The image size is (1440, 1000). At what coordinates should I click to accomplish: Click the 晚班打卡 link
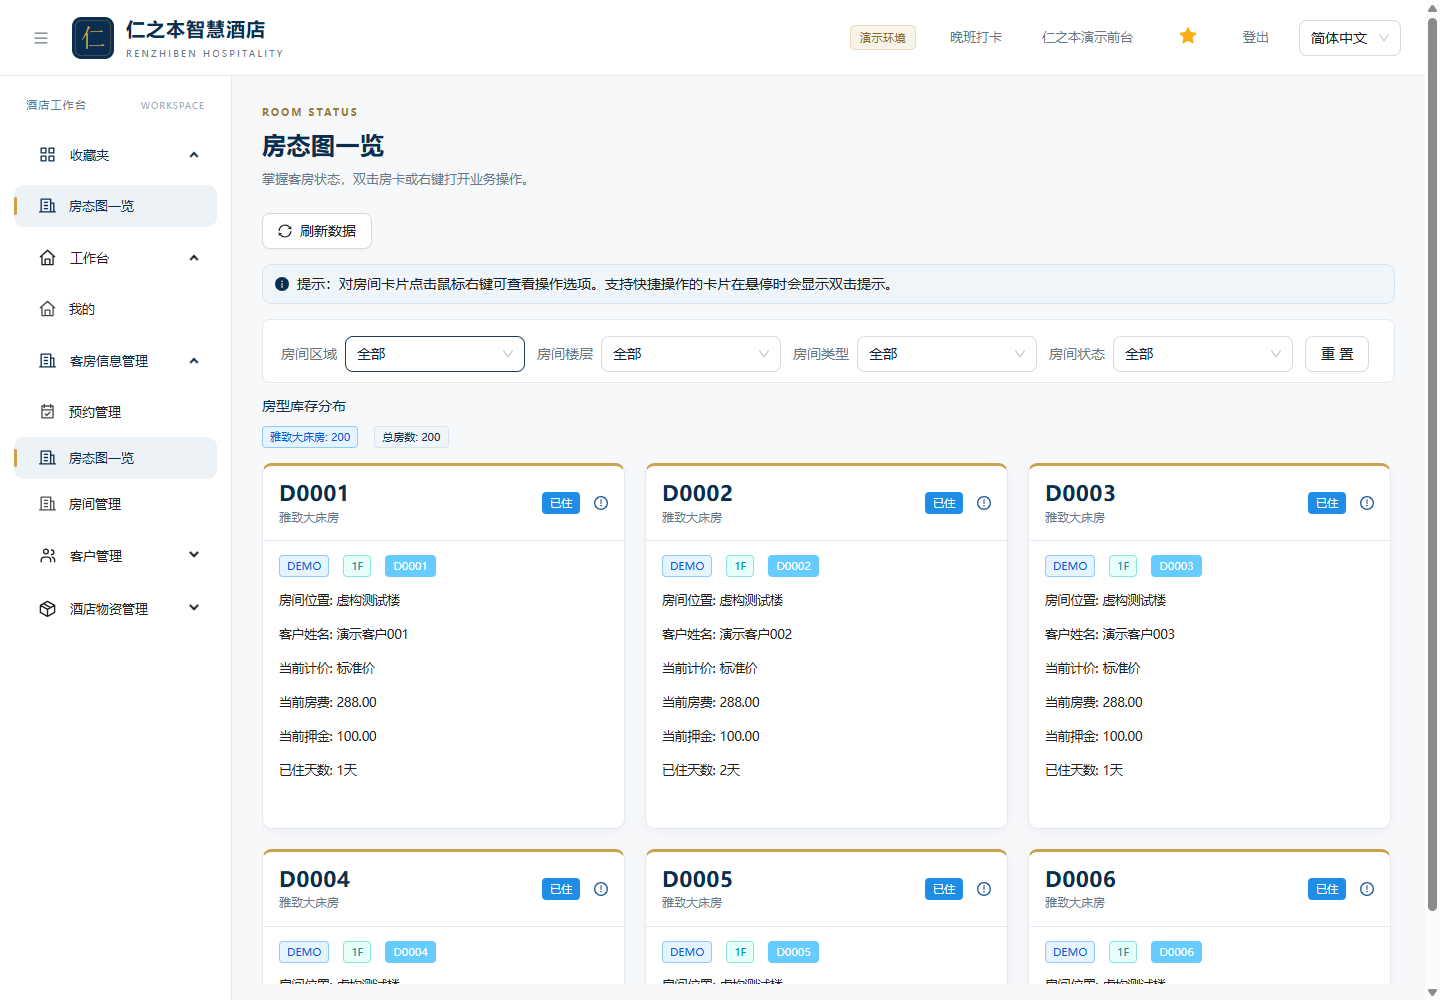pyautogui.click(x=976, y=37)
